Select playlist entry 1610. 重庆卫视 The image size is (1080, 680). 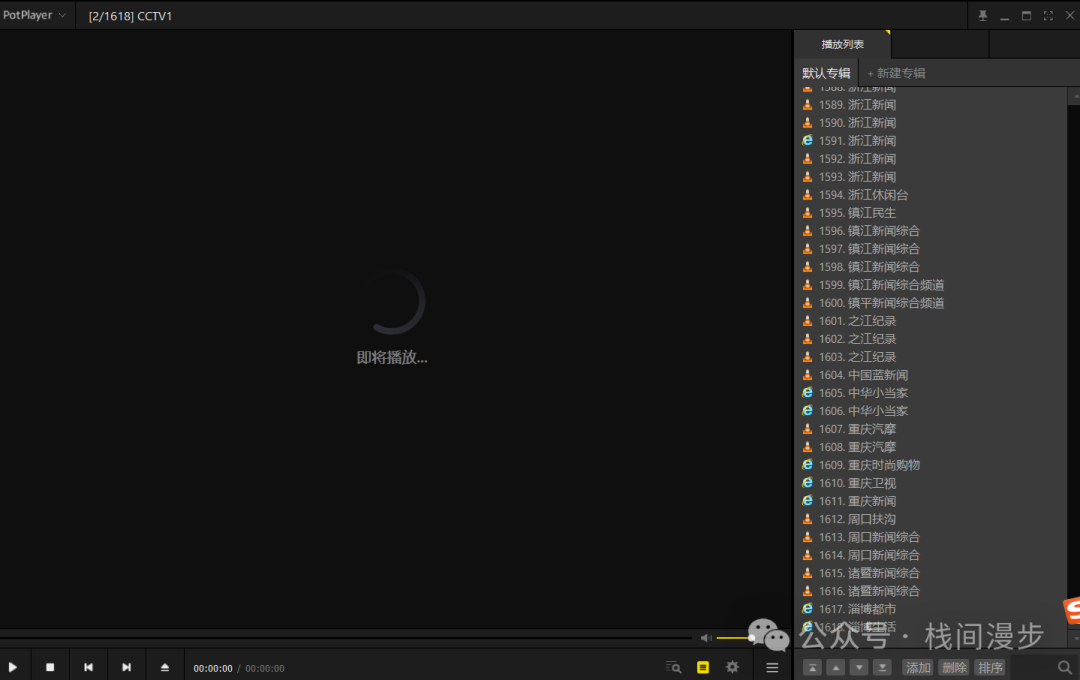[931, 483]
